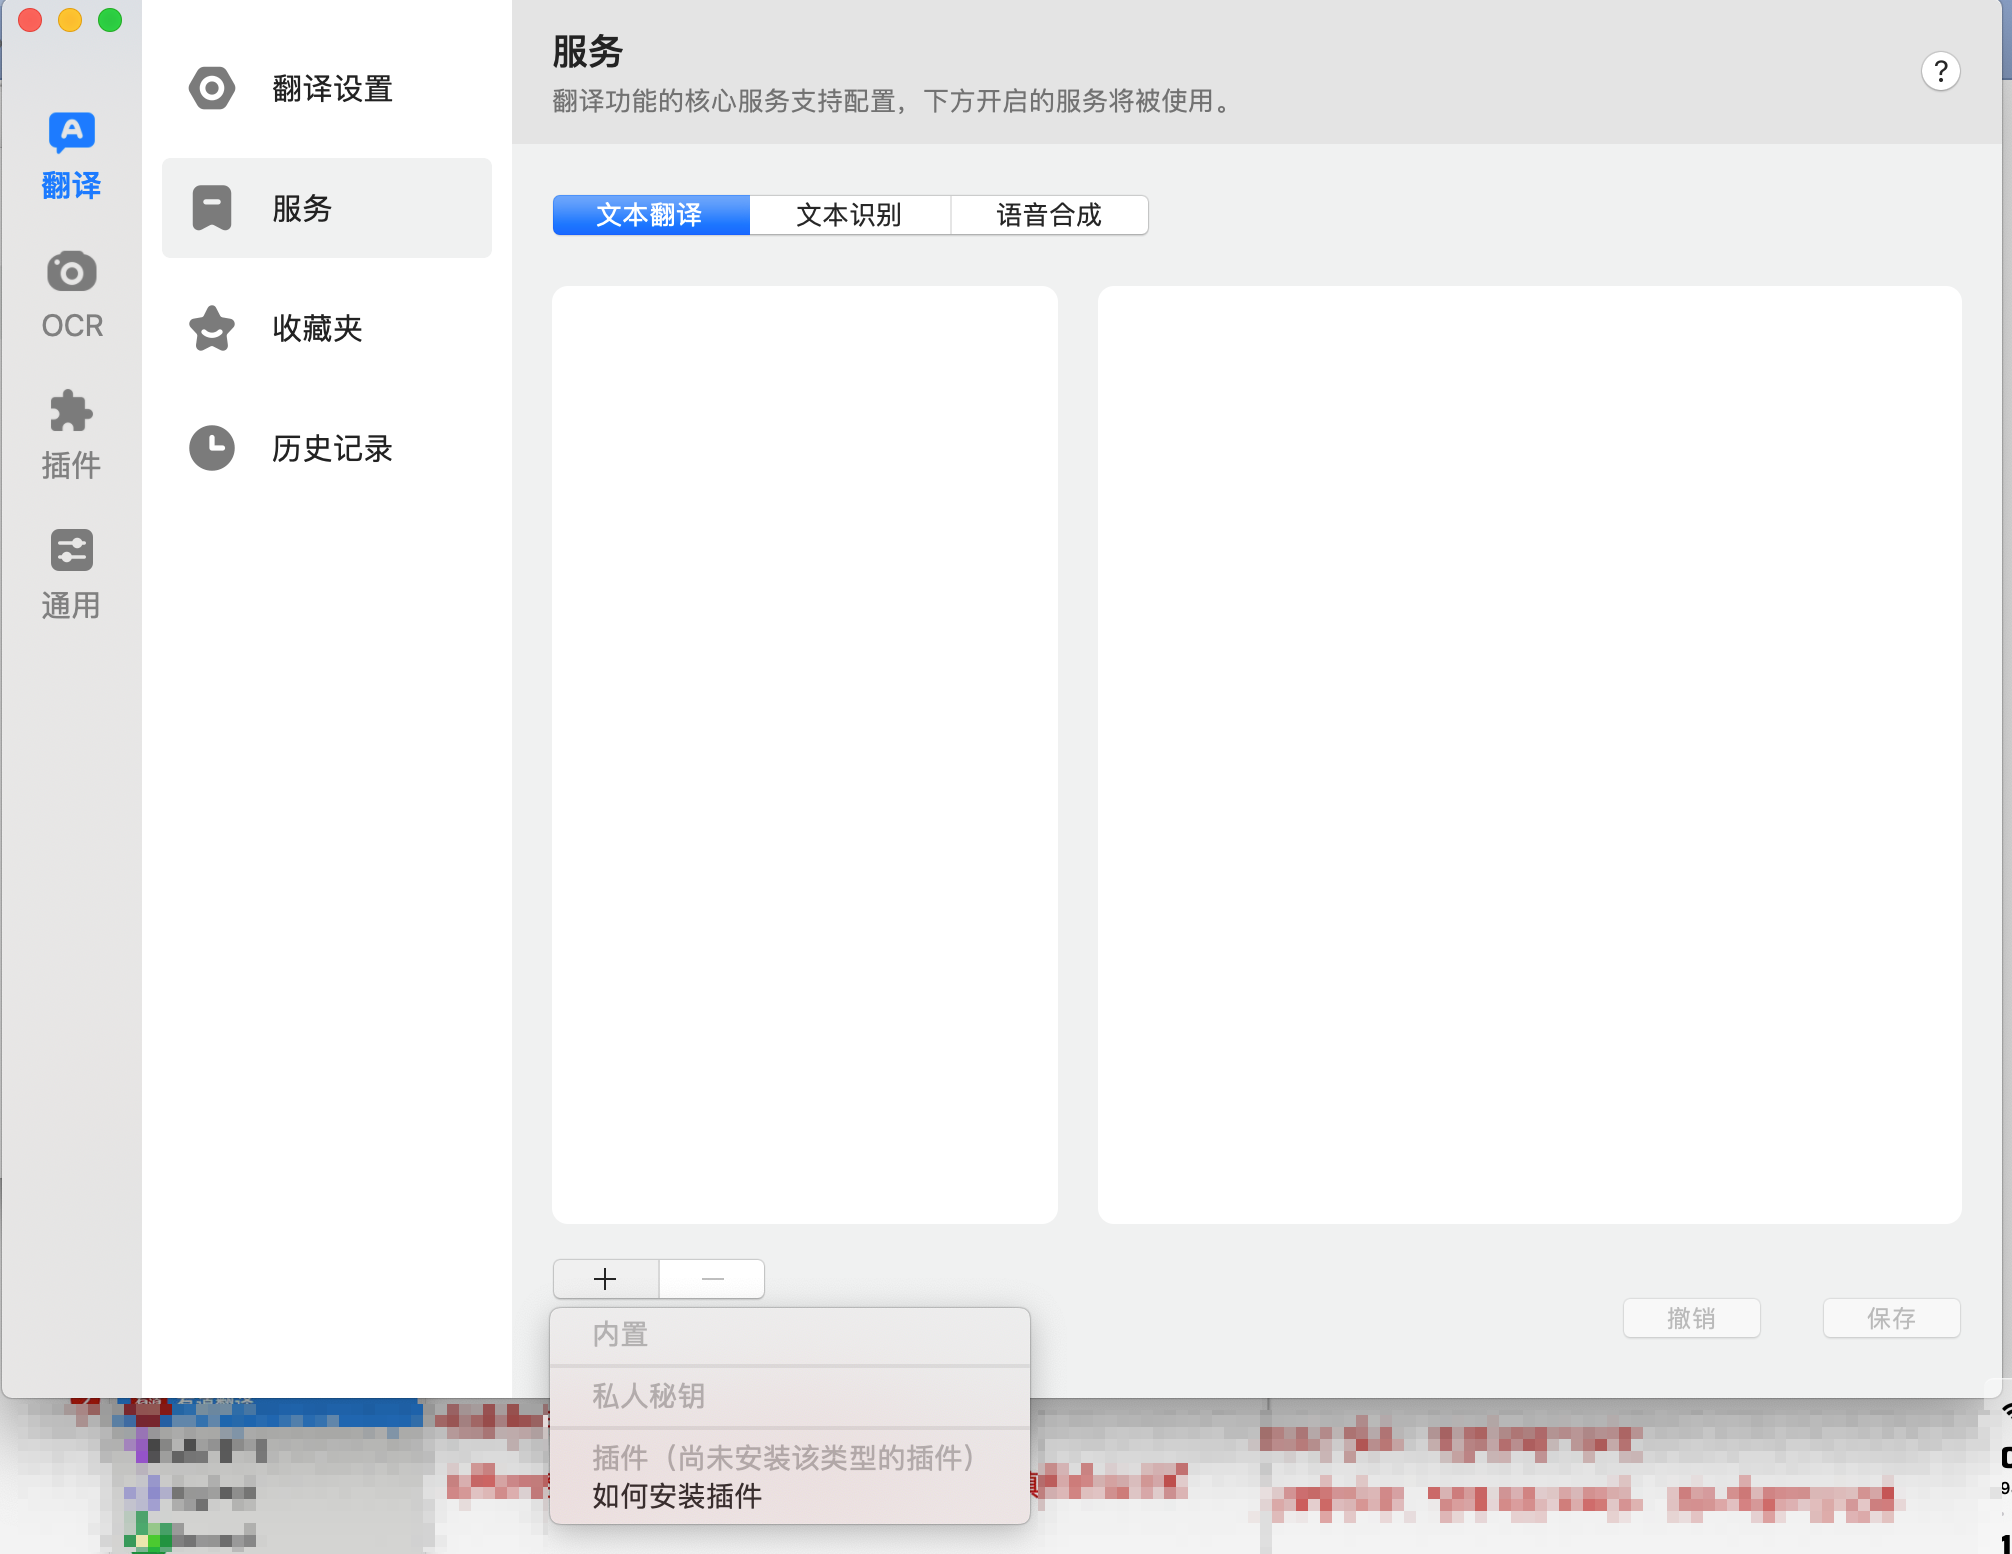The height and width of the screenshot is (1554, 2012).
Task: Select 翻译设置 via its gear icon
Action: pyautogui.click(x=211, y=88)
